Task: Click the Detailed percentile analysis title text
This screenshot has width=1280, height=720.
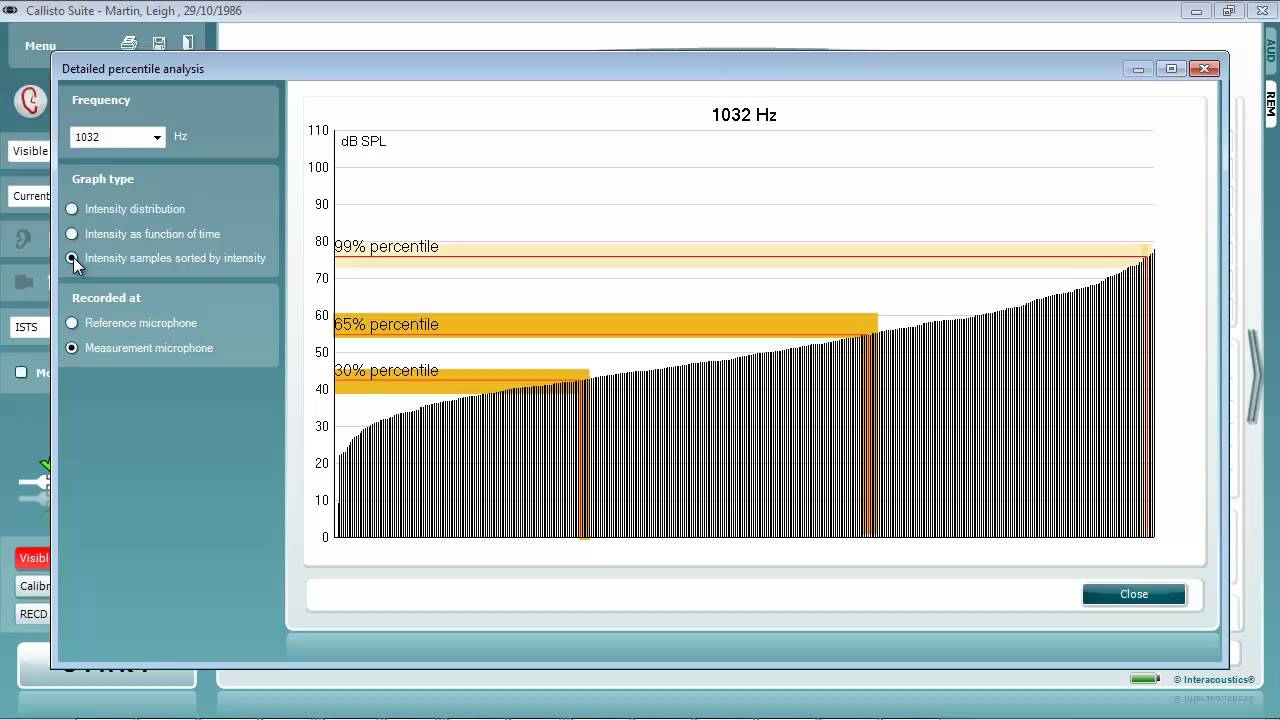Action: [x=133, y=69]
